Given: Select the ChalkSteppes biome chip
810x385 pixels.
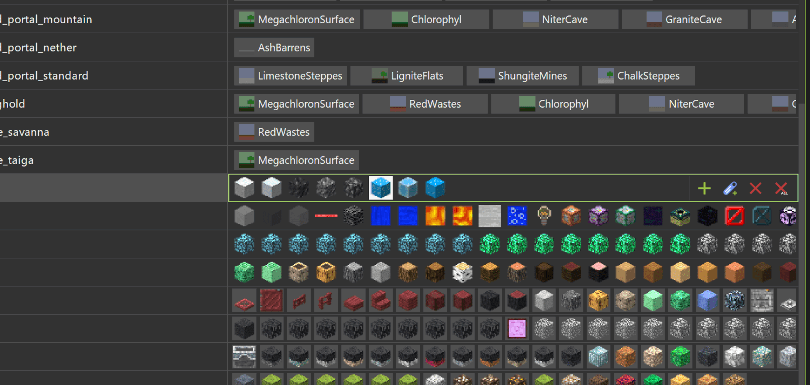Looking at the screenshot, I should (638, 76).
